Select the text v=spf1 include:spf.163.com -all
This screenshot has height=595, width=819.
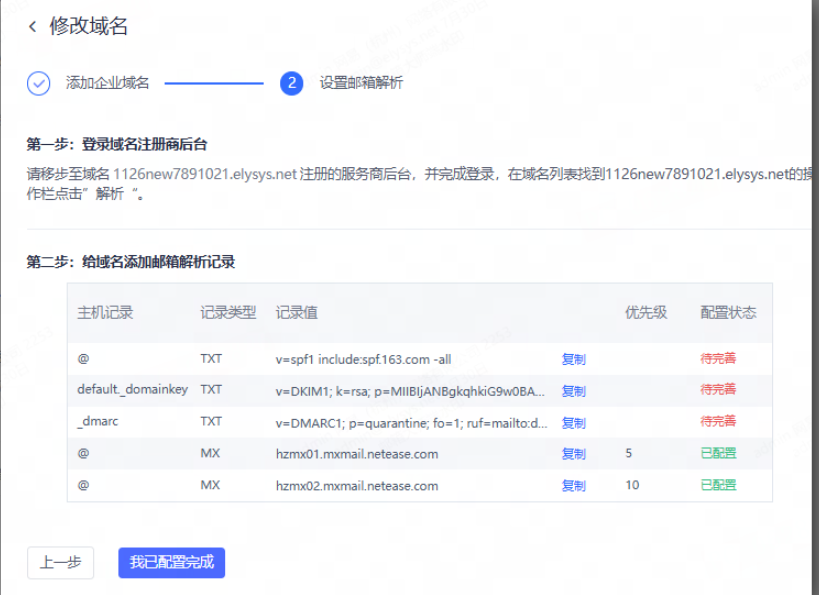point(364,359)
